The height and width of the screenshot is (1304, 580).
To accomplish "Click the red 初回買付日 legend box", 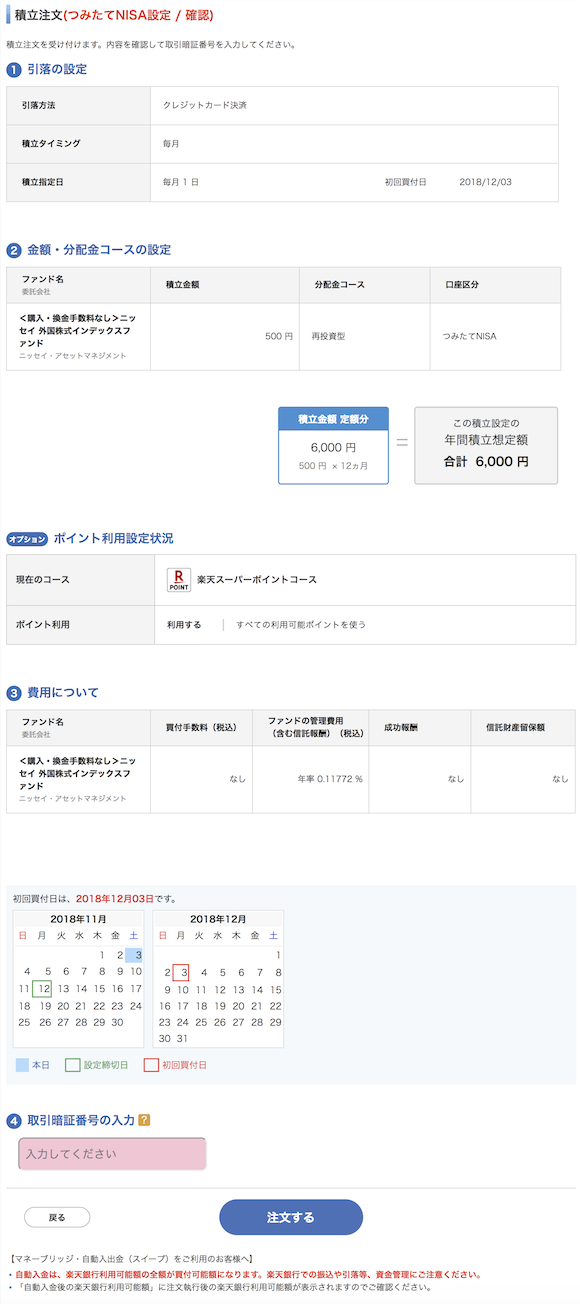I will (x=151, y=1065).
